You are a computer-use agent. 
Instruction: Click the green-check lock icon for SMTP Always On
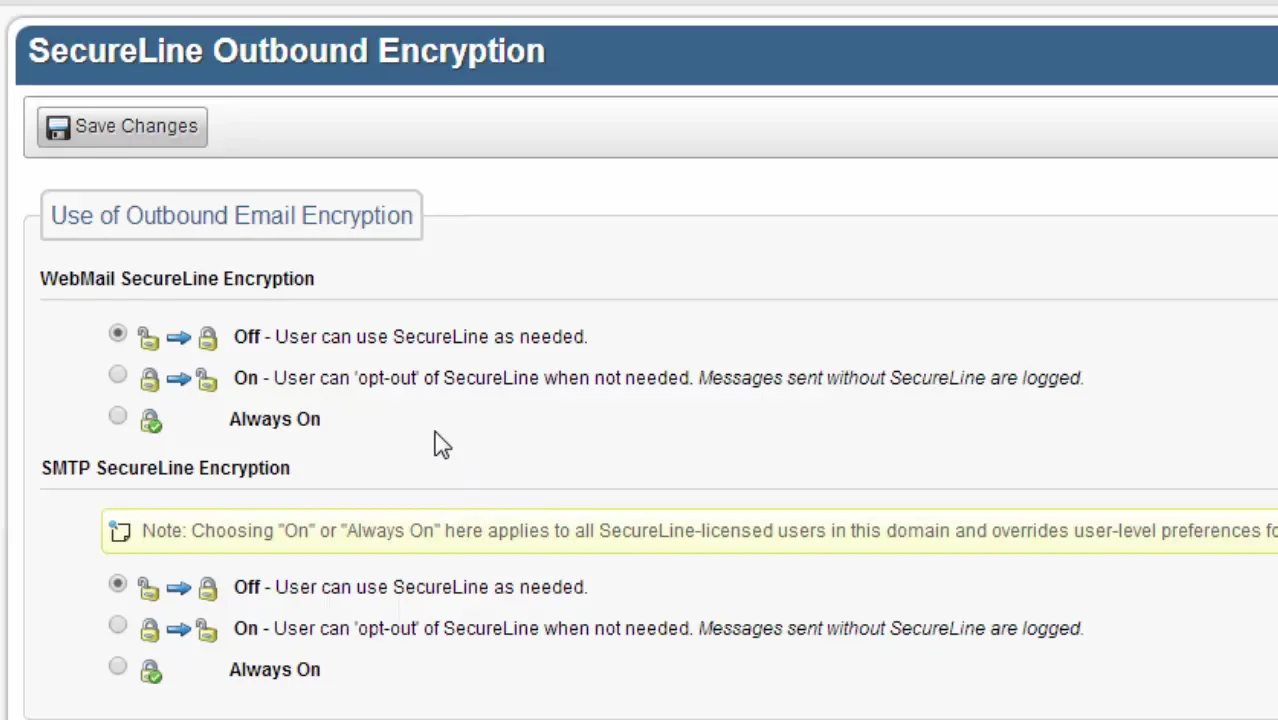(151, 671)
